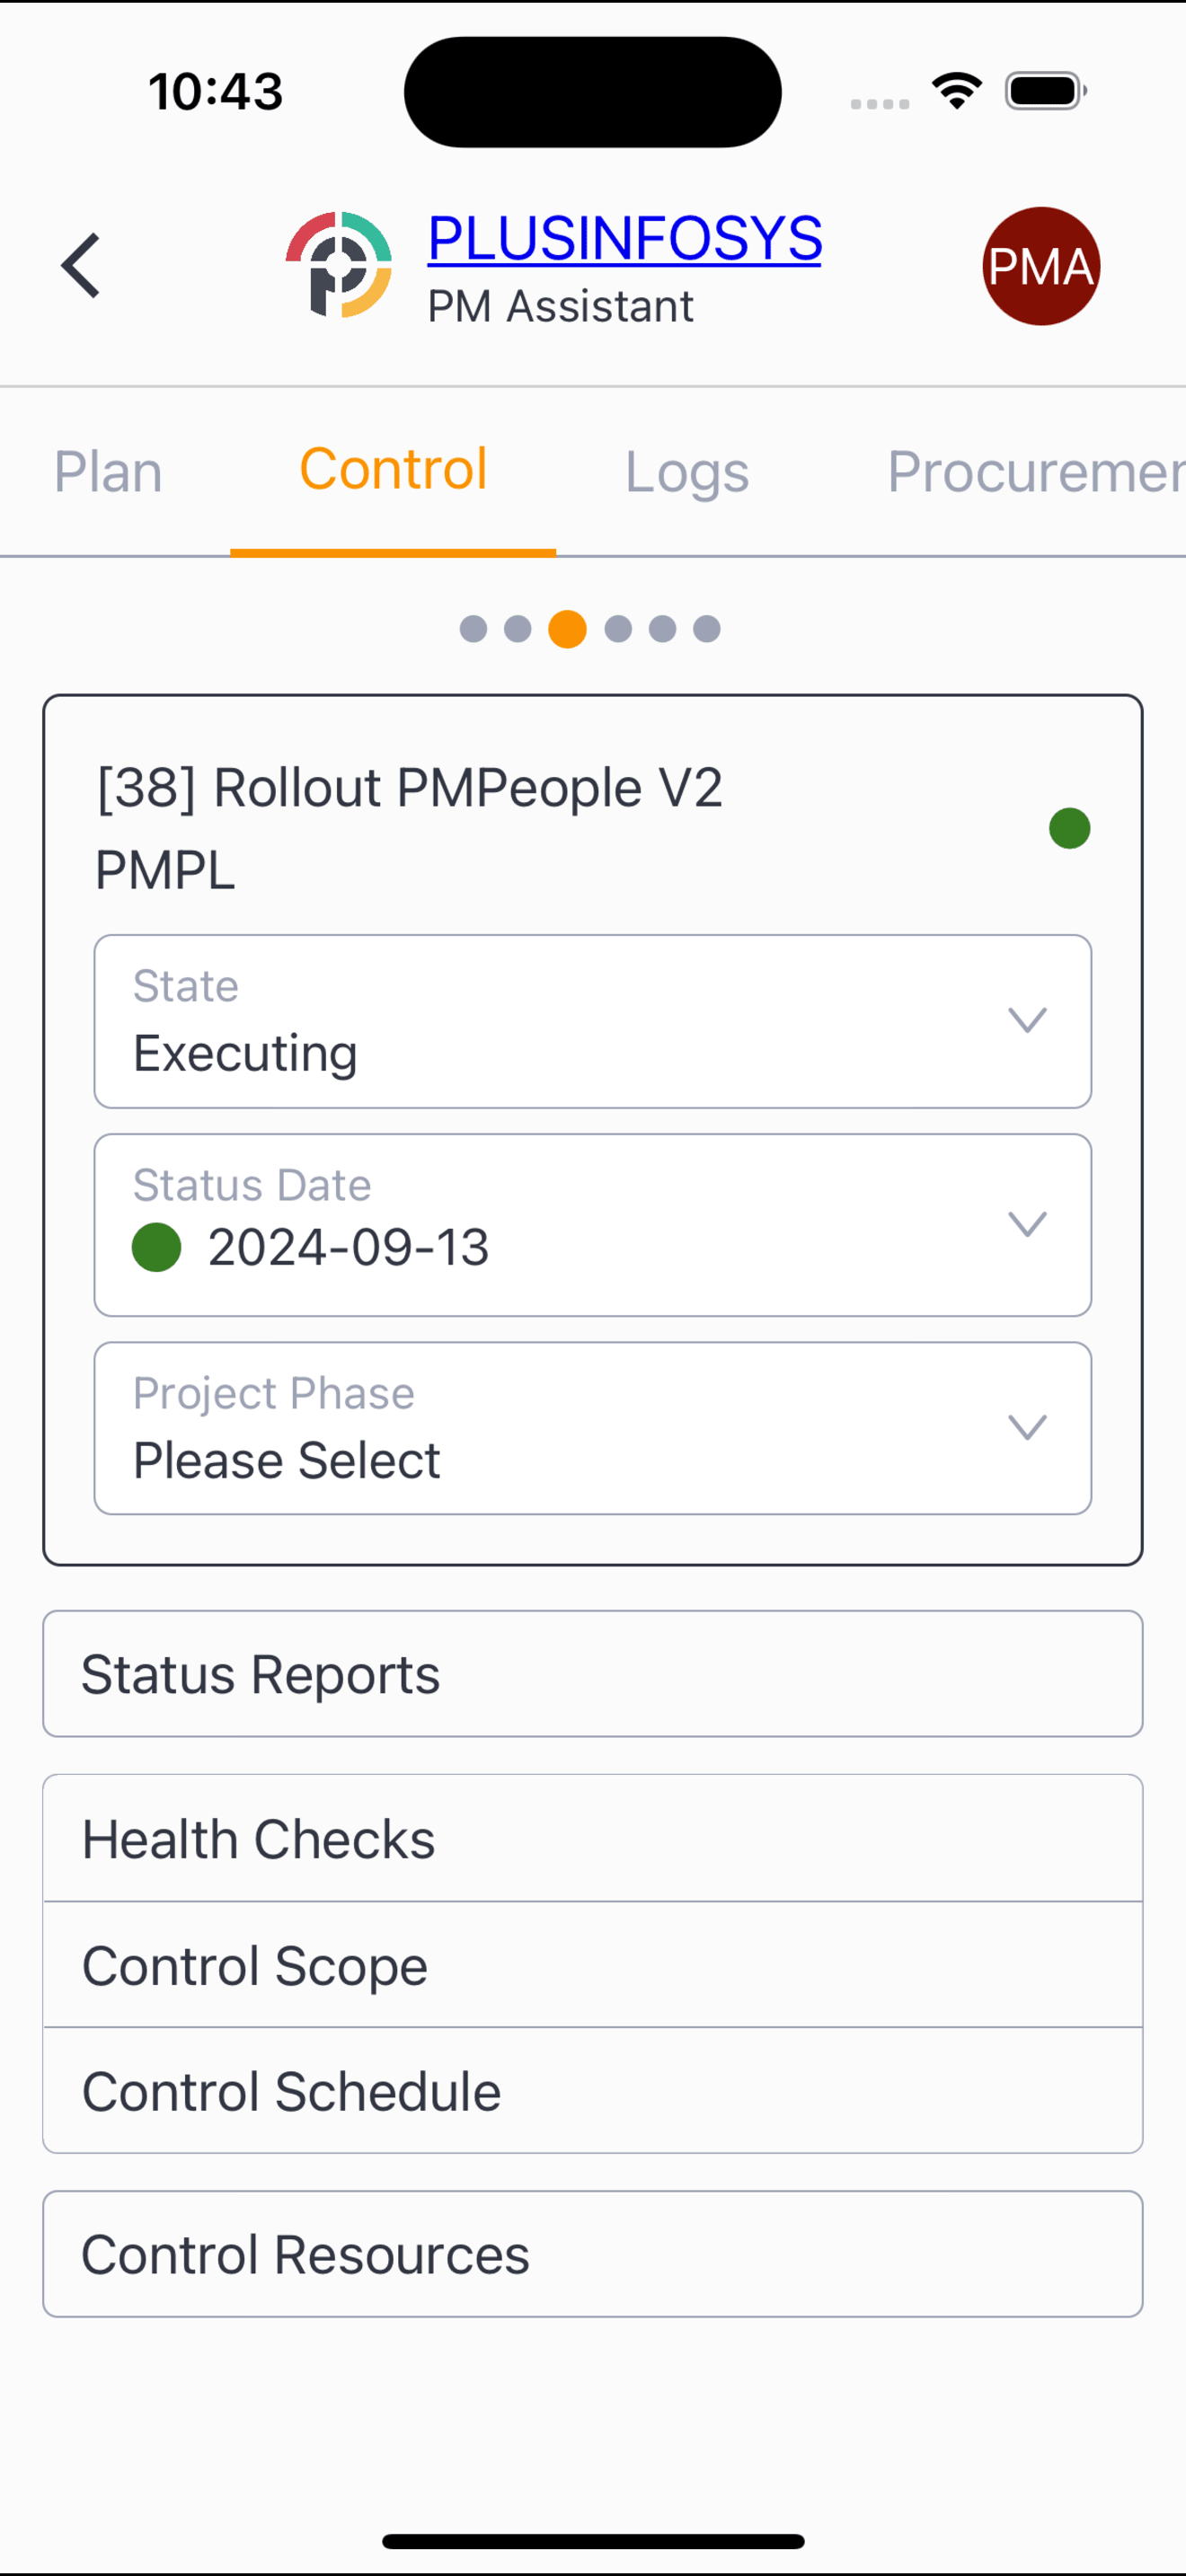Expand the Status Date dropdown

click(x=593, y=1225)
